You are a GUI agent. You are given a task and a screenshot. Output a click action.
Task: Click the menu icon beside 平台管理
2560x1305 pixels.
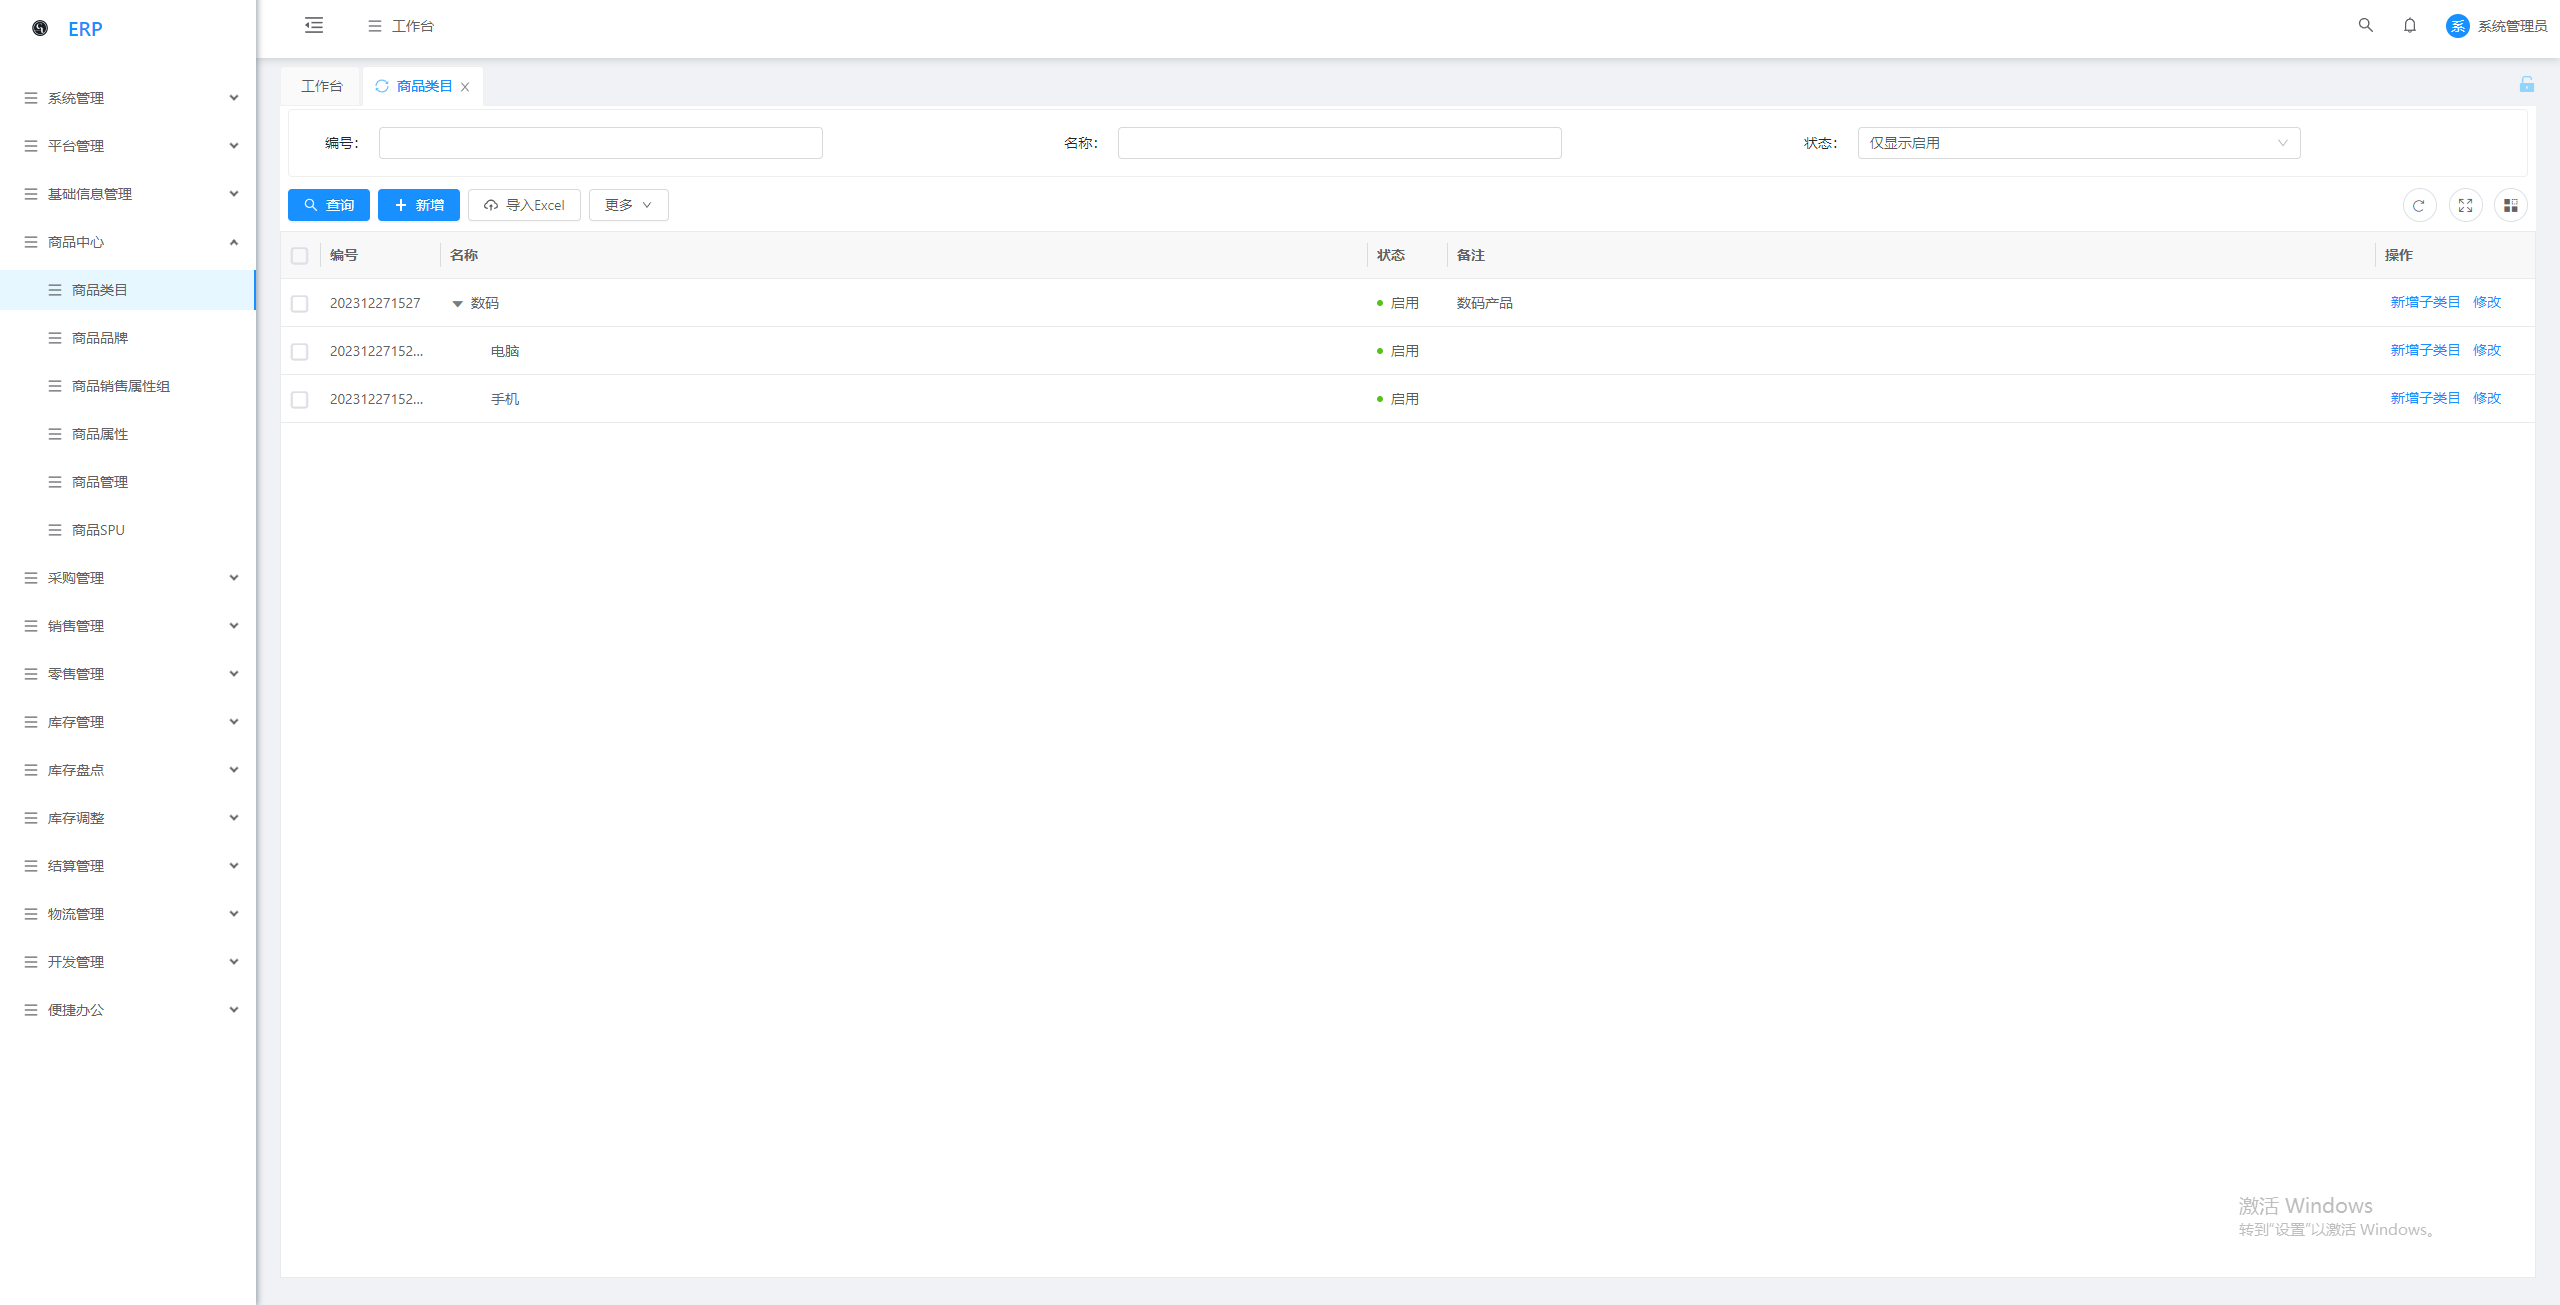click(x=31, y=146)
